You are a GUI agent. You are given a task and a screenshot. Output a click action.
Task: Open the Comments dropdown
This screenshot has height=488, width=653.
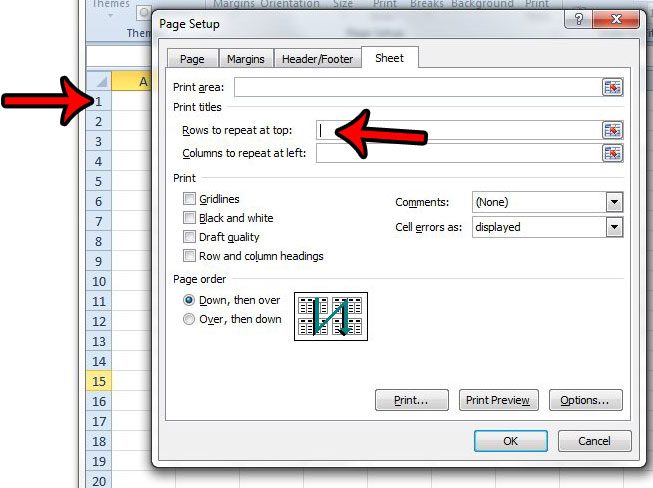tap(614, 202)
